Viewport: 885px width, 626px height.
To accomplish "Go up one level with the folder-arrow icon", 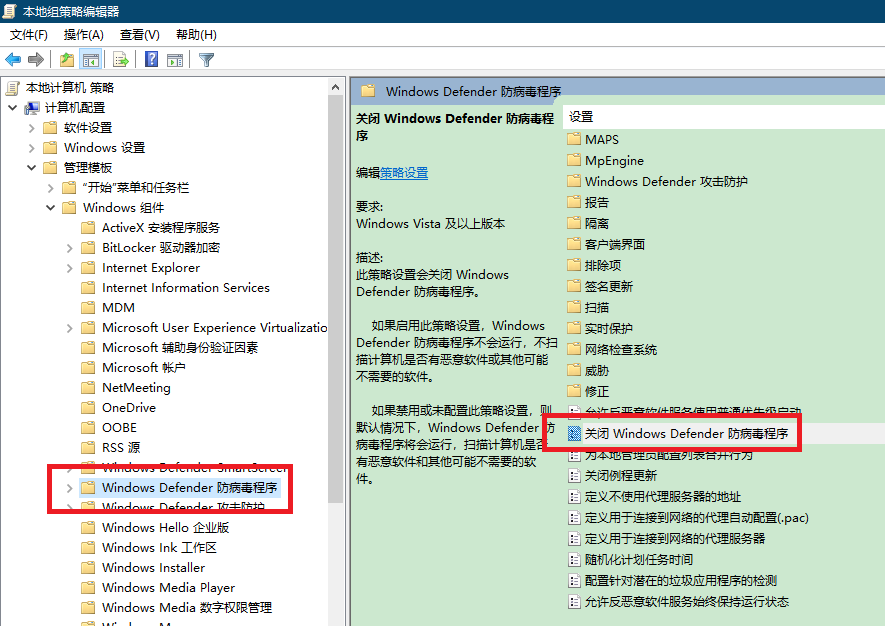I will coord(67,59).
